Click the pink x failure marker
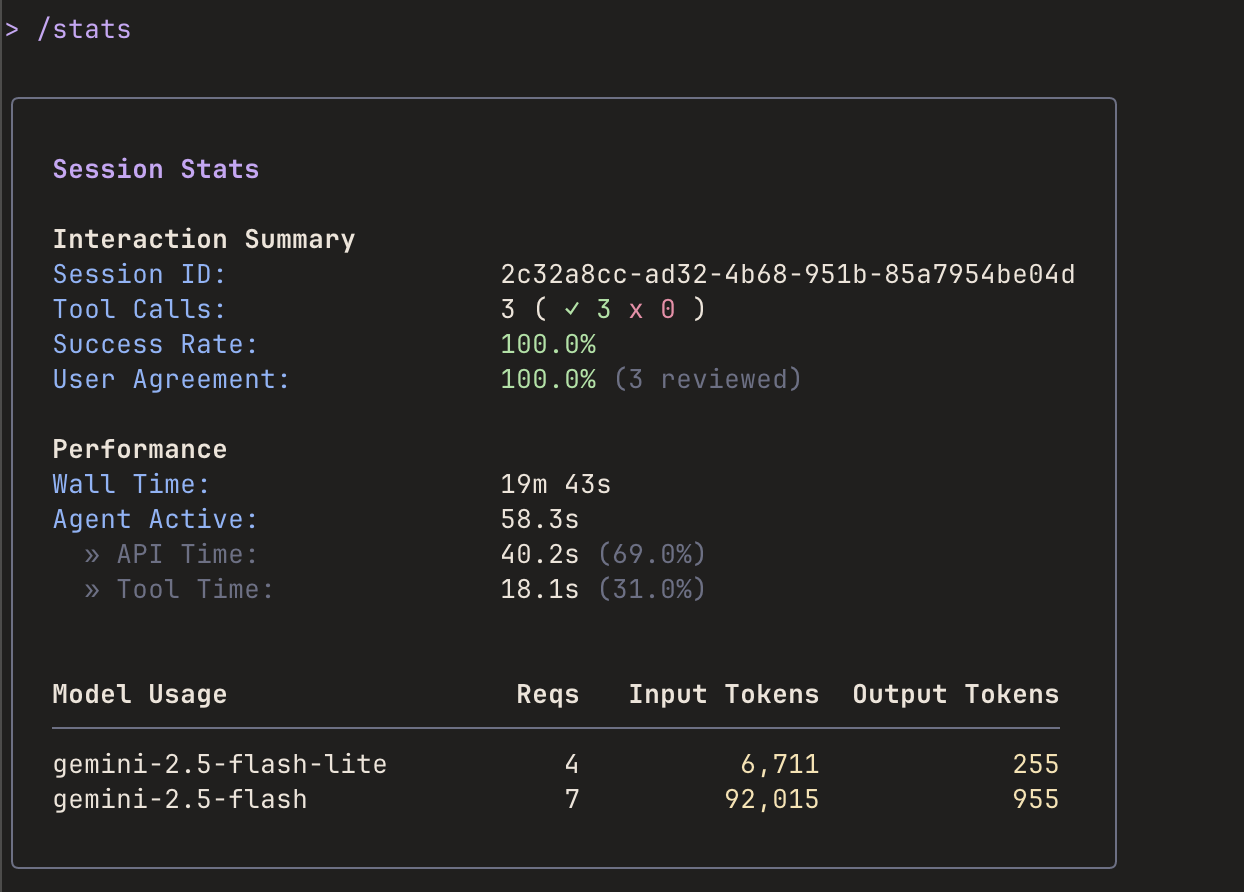The image size is (1244, 892). [x=635, y=310]
